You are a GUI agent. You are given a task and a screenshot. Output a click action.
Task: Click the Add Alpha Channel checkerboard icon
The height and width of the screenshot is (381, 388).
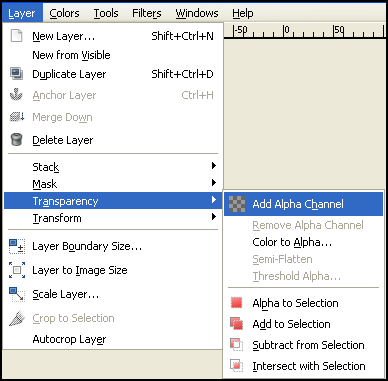[x=237, y=204]
